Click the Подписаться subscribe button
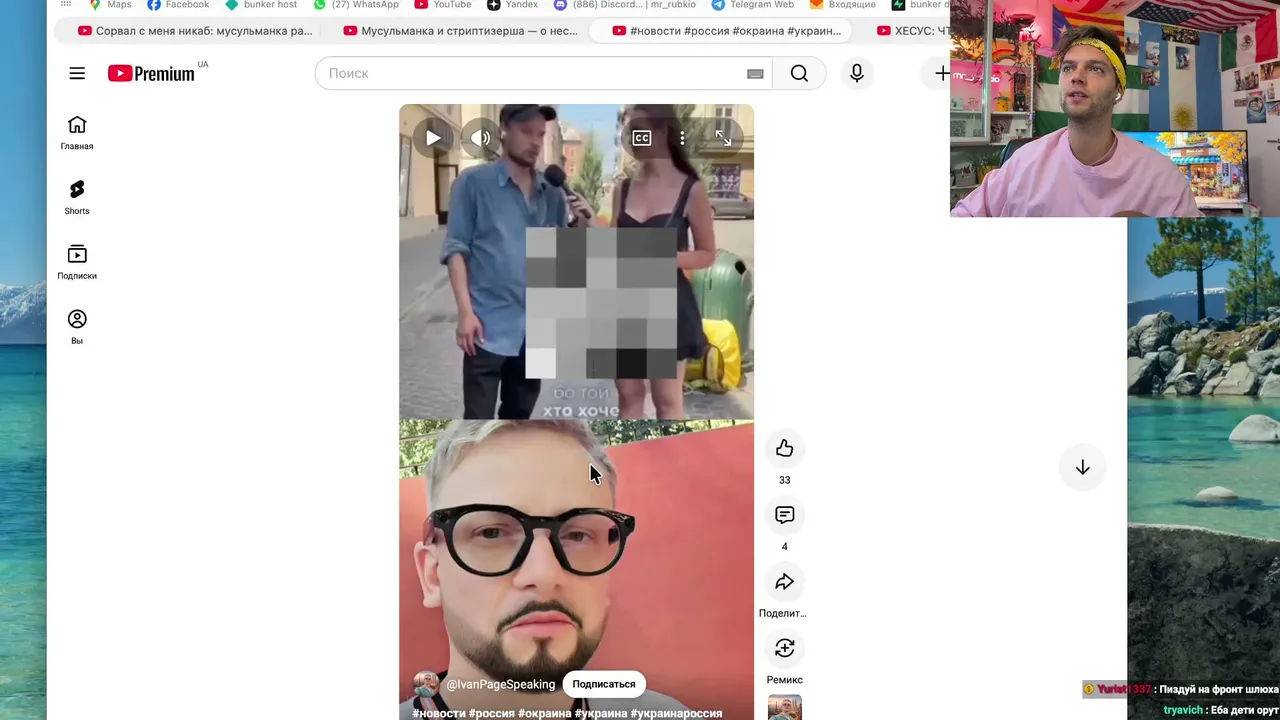Screen dimensions: 1280x720 coord(604,684)
